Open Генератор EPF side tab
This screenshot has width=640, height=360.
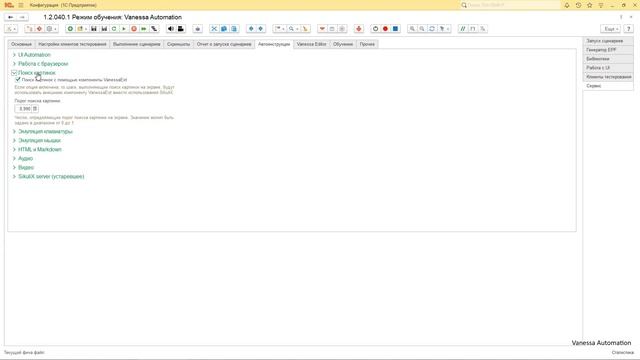click(608, 50)
